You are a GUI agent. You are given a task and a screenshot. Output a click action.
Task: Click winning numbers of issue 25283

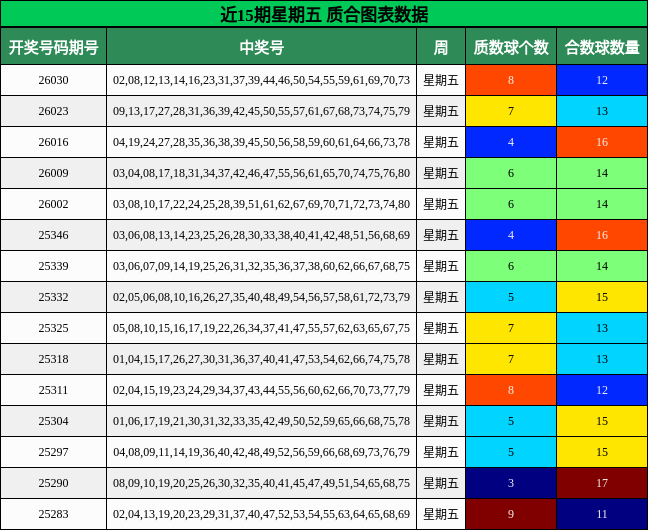coord(262,514)
